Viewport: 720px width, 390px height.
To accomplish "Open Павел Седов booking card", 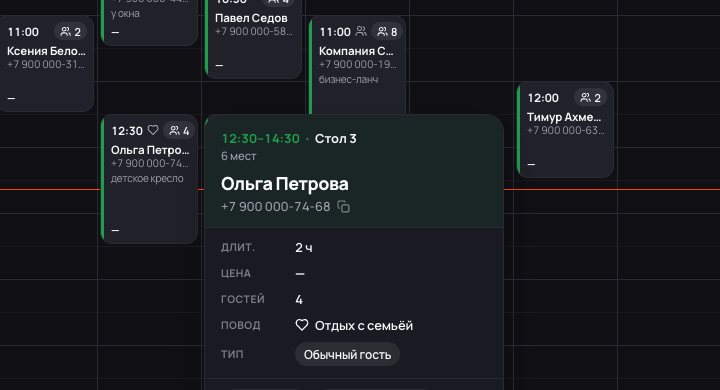I will pyautogui.click(x=253, y=39).
